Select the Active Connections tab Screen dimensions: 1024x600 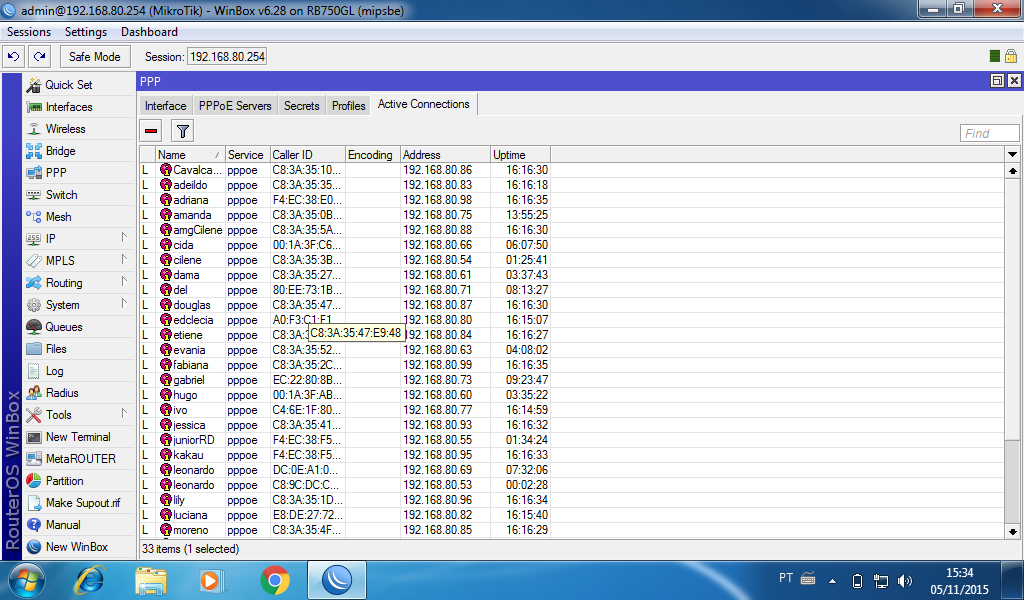click(x=423, y=104)
